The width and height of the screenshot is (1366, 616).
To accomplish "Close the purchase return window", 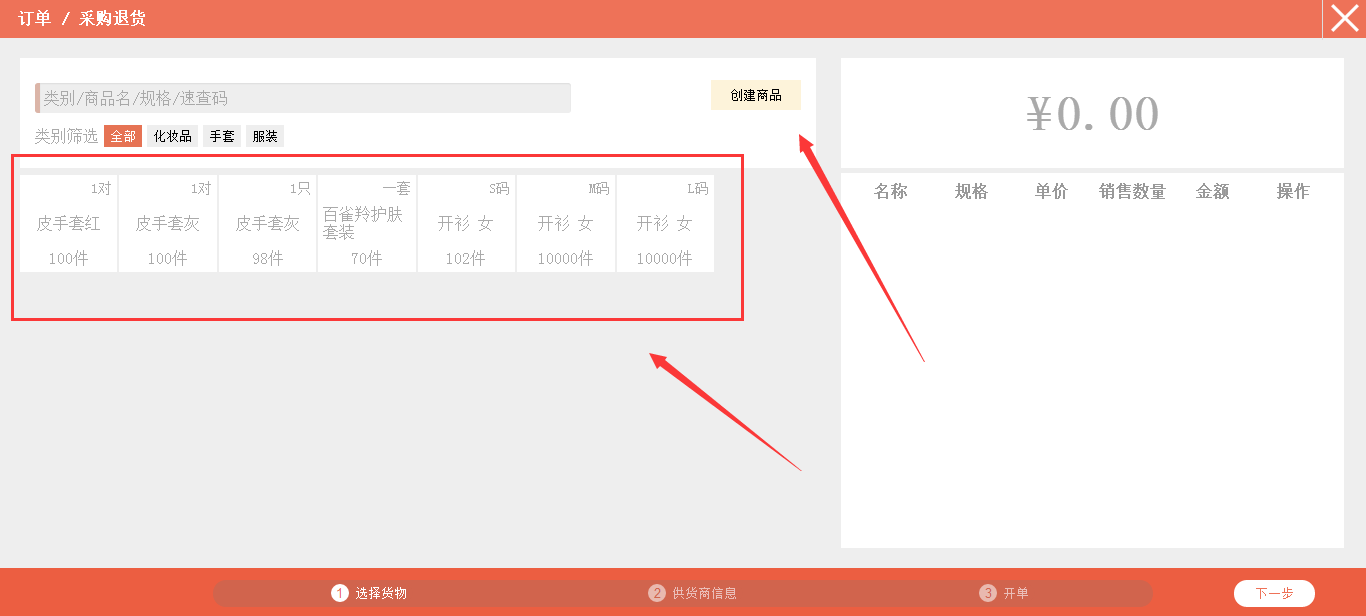I will point(1344,18).
